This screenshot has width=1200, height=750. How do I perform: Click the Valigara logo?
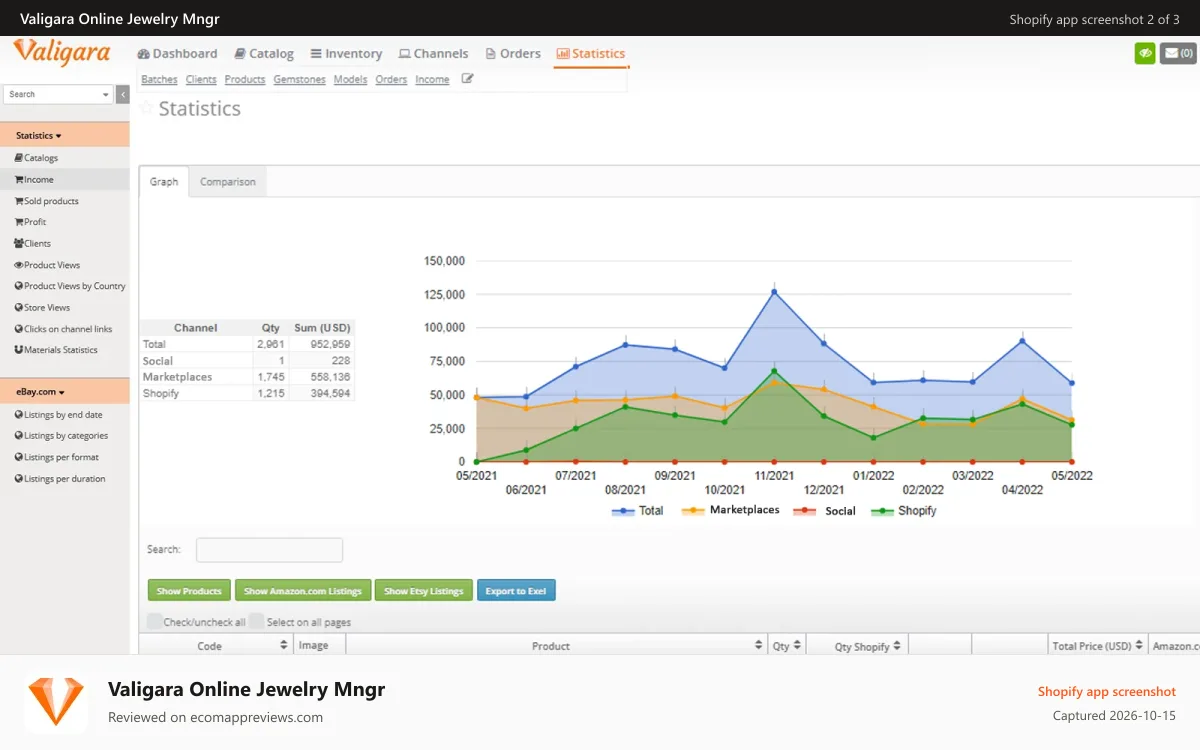[62, 52]
